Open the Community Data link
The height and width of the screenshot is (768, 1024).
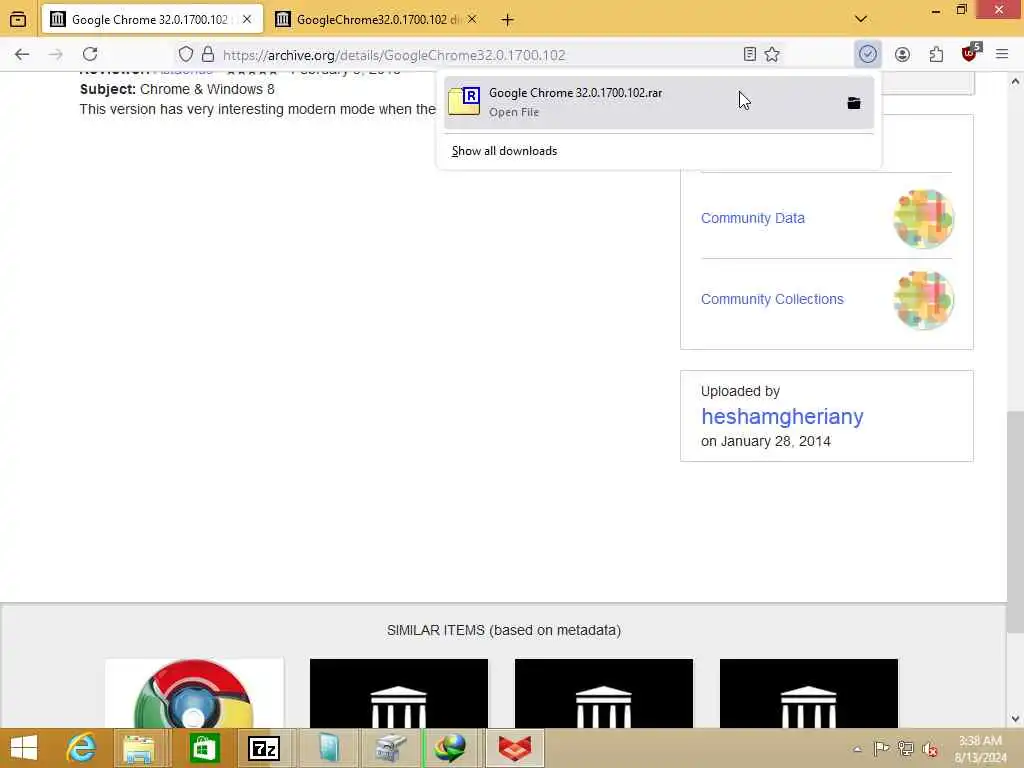pos(752,218)
